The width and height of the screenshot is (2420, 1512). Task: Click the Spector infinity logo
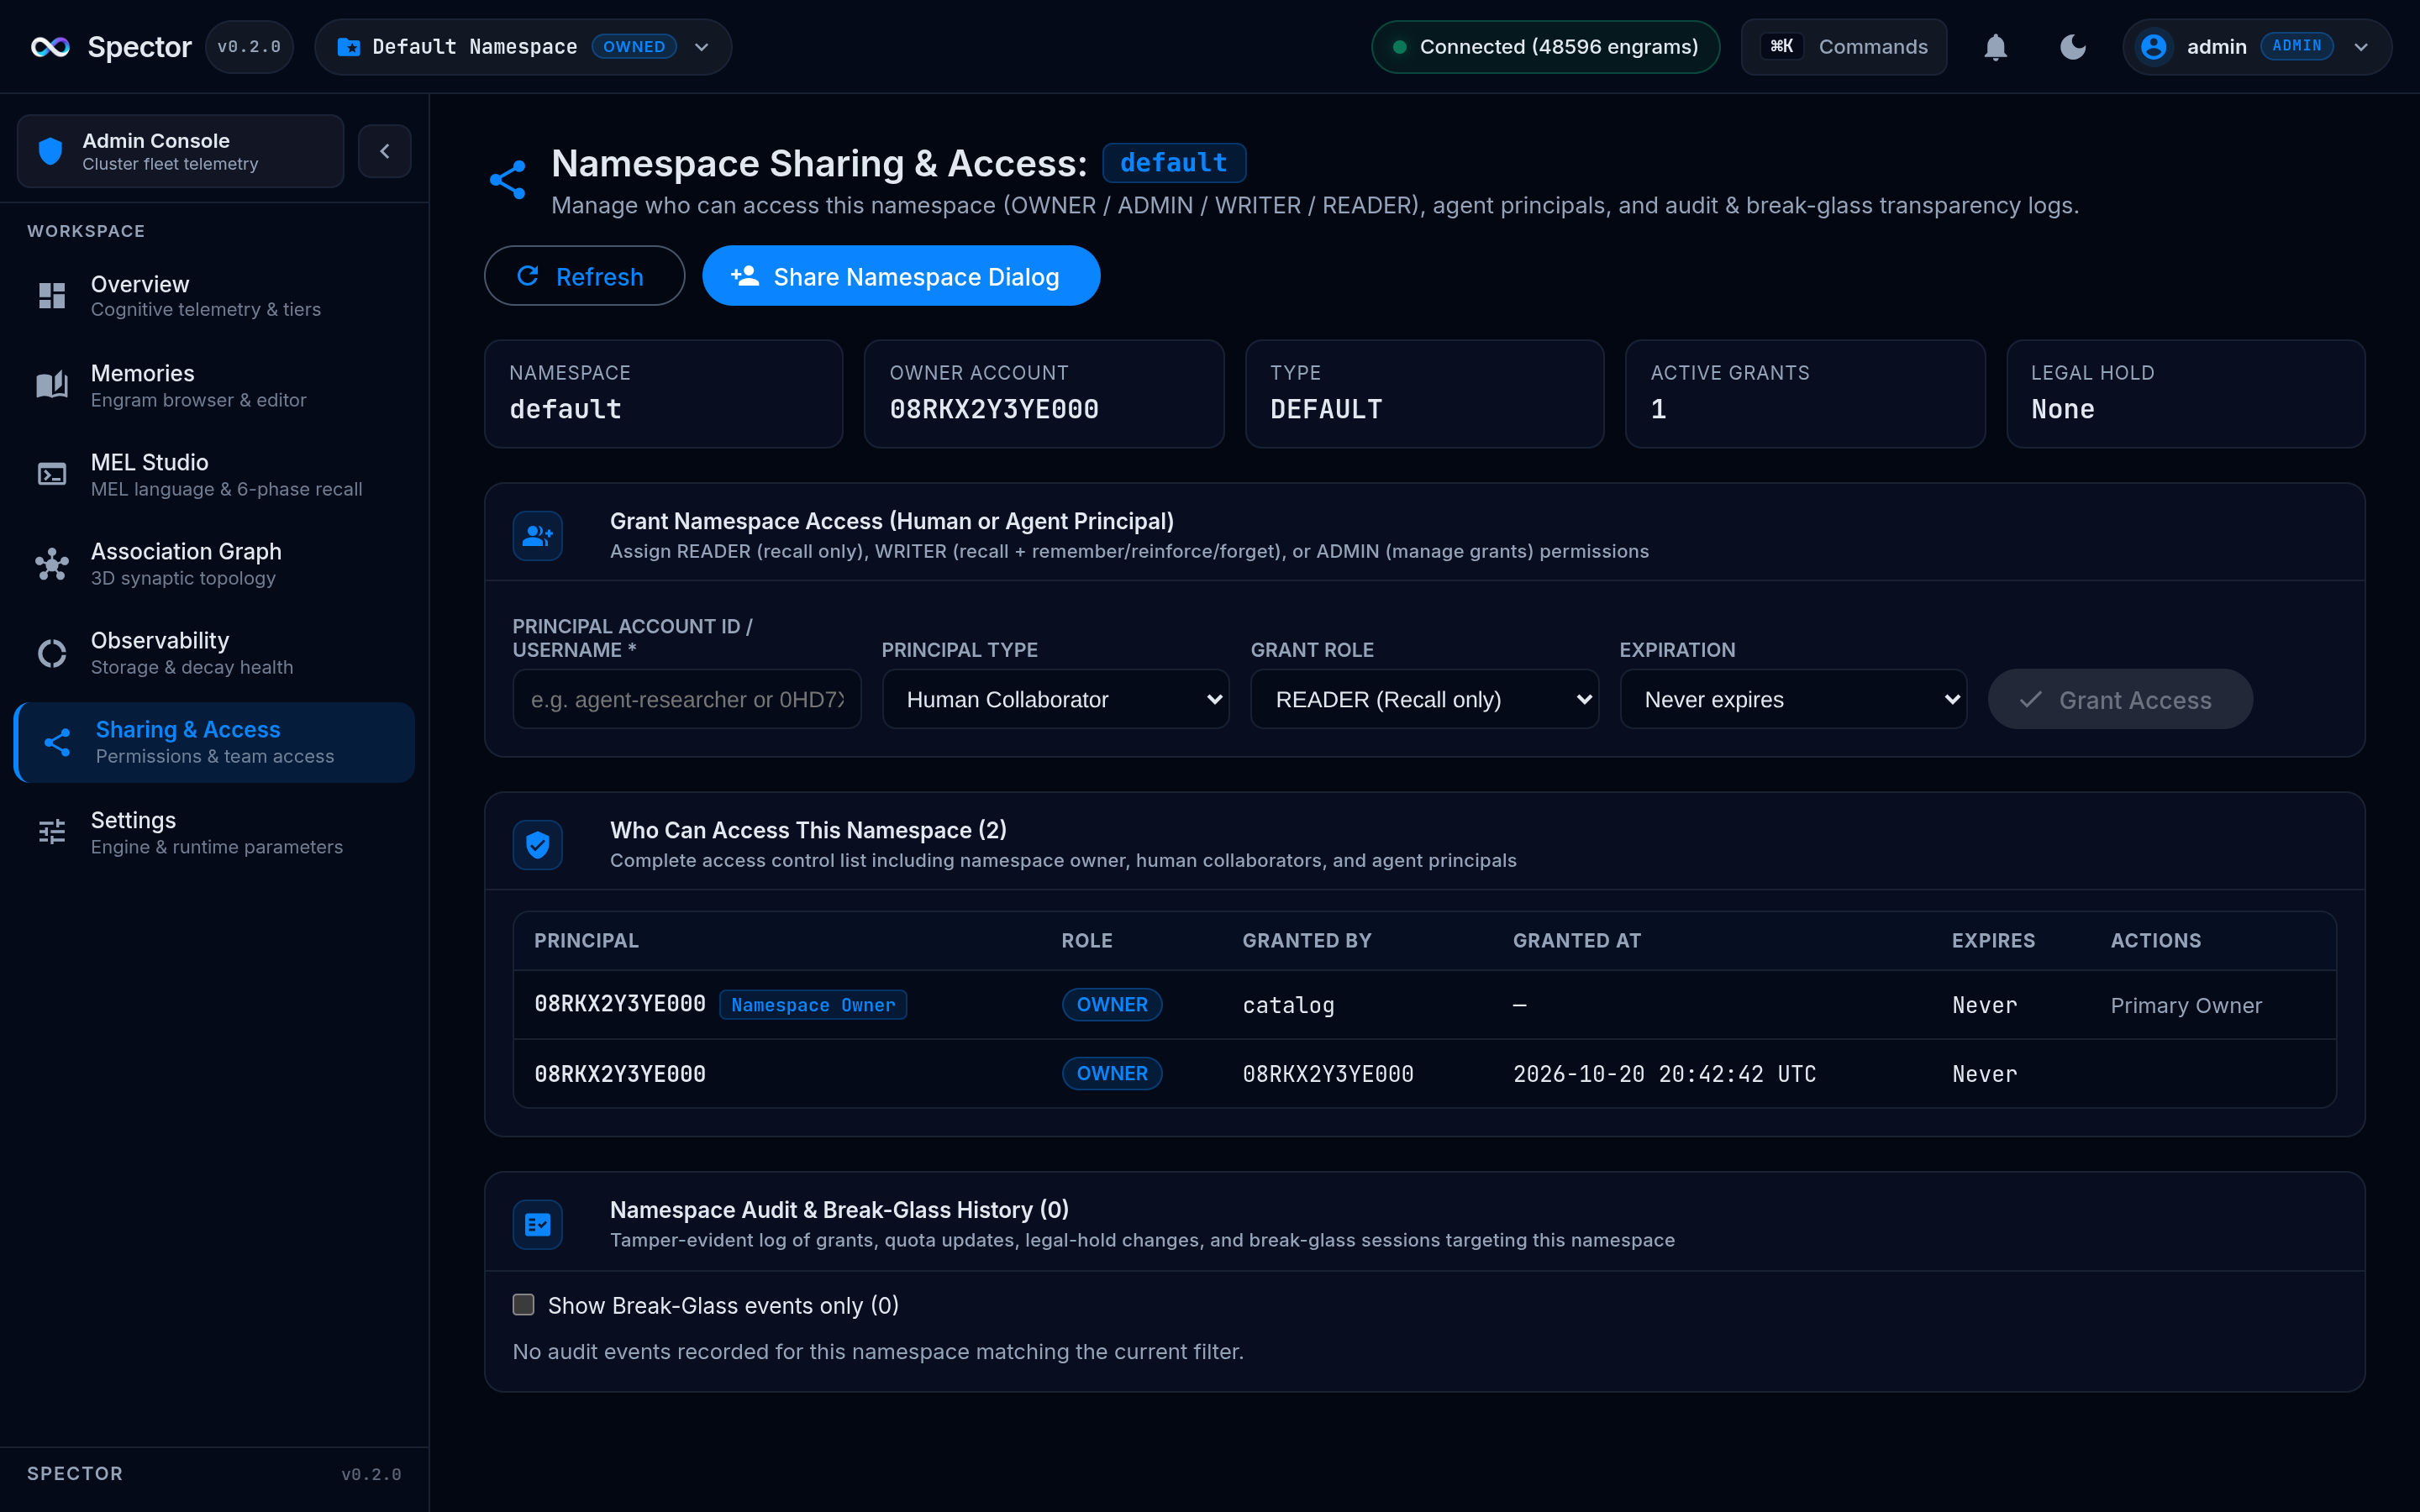tap(50, 47)
